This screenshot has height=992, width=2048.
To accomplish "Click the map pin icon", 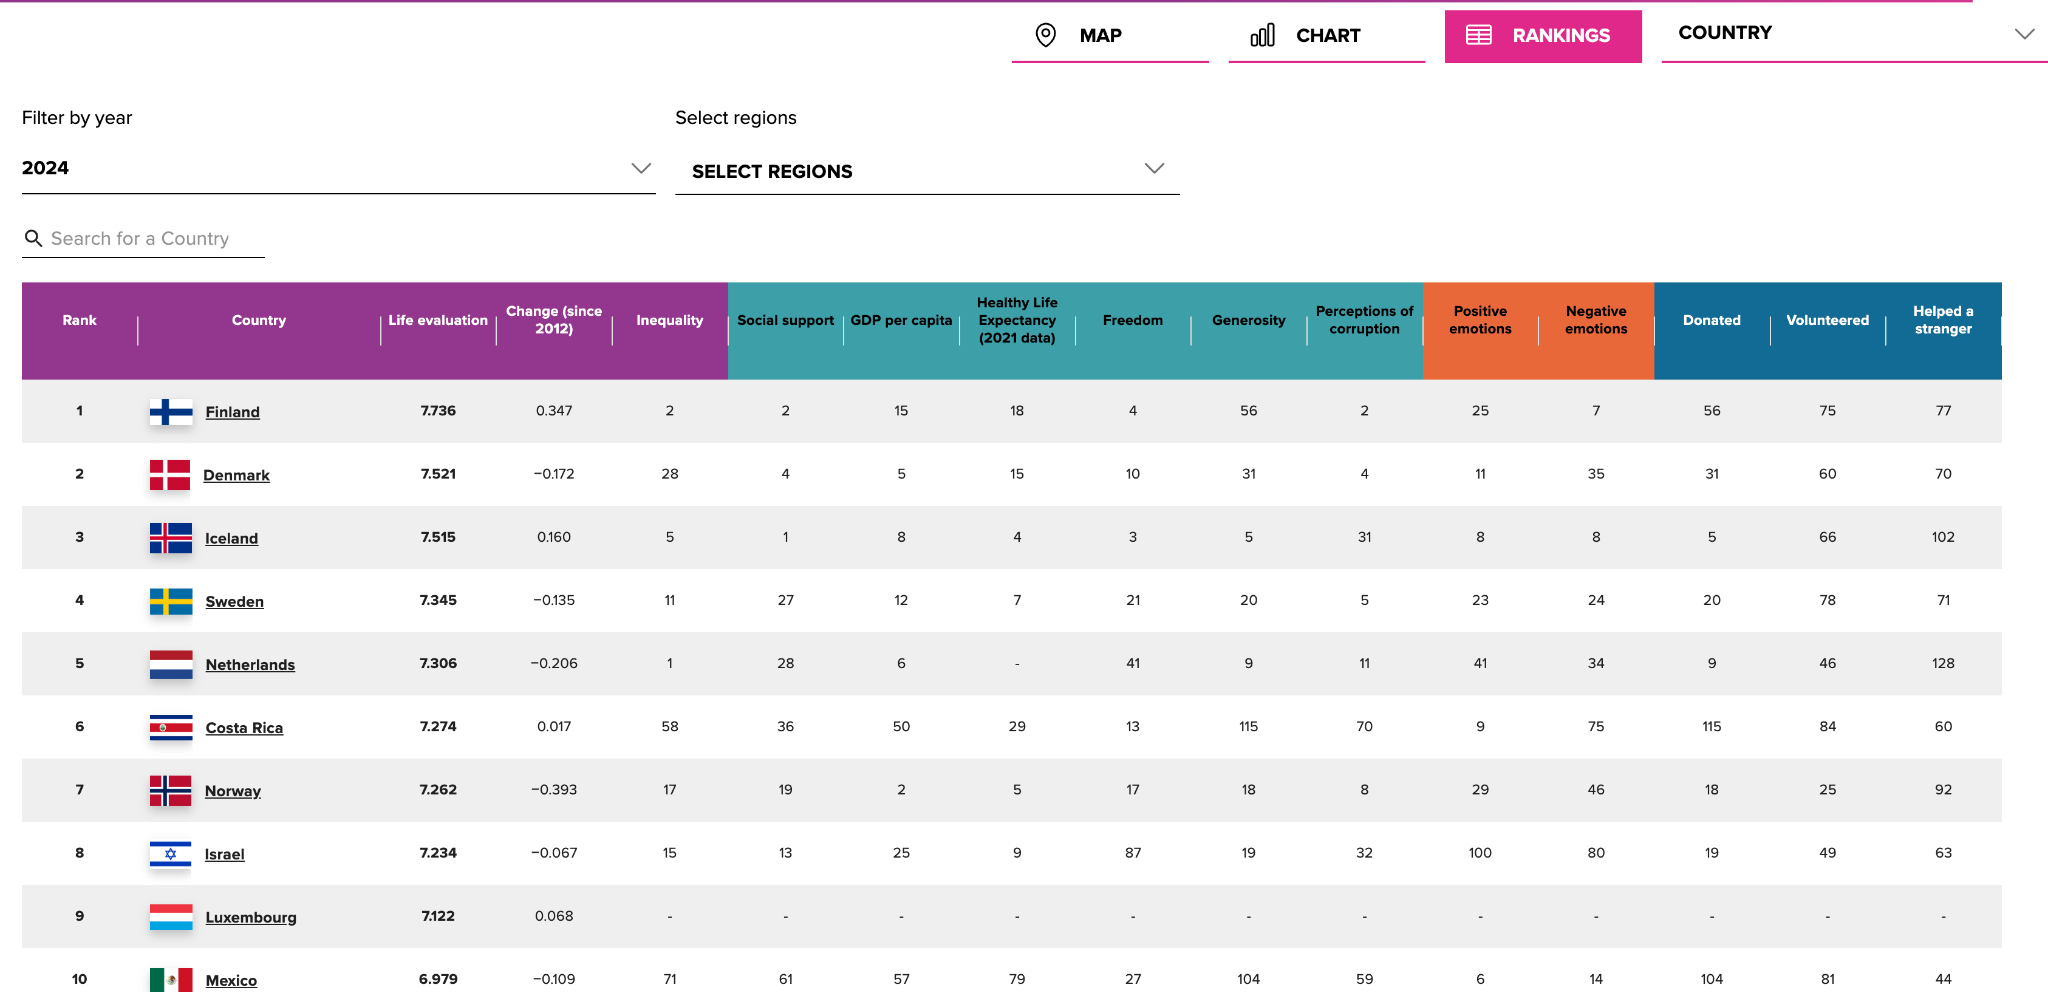I will pyautogui.click(x=1045, y=35).
